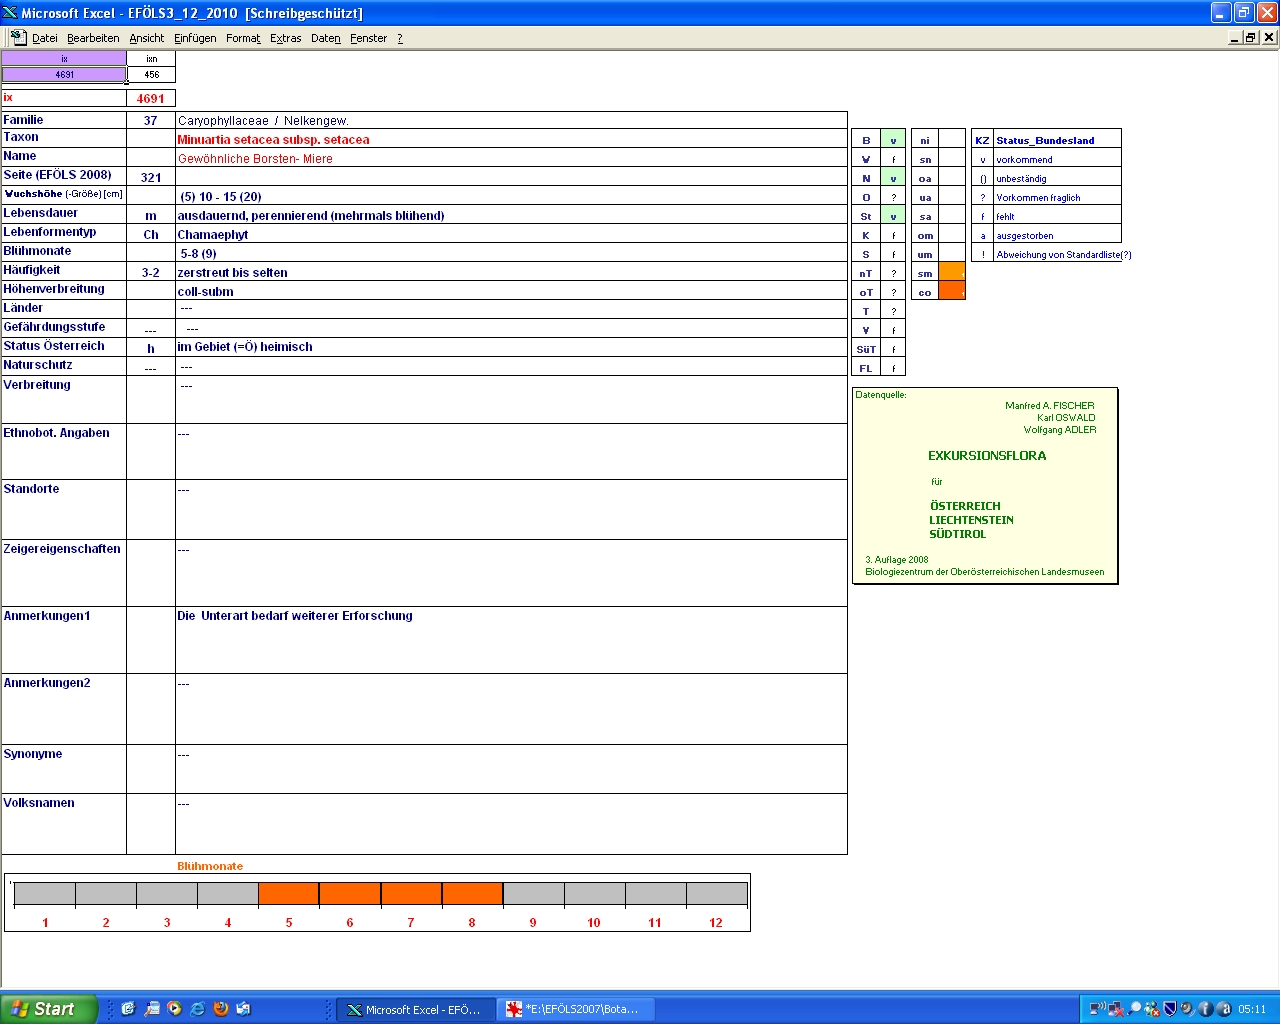Image resolution: width=1280 pixels, height=1024 pixels.
Task: Click 'Abweichung von Standardliste(?)' legend text
Action: tap(1064, 255)
